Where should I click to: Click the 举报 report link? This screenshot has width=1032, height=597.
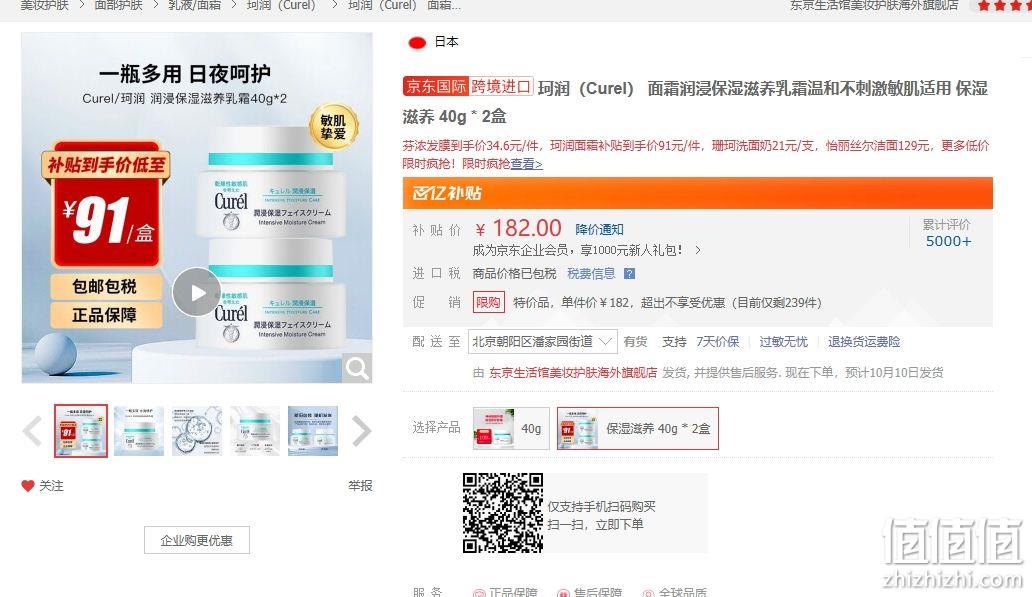pyautogui.click(x=360, y=486)
